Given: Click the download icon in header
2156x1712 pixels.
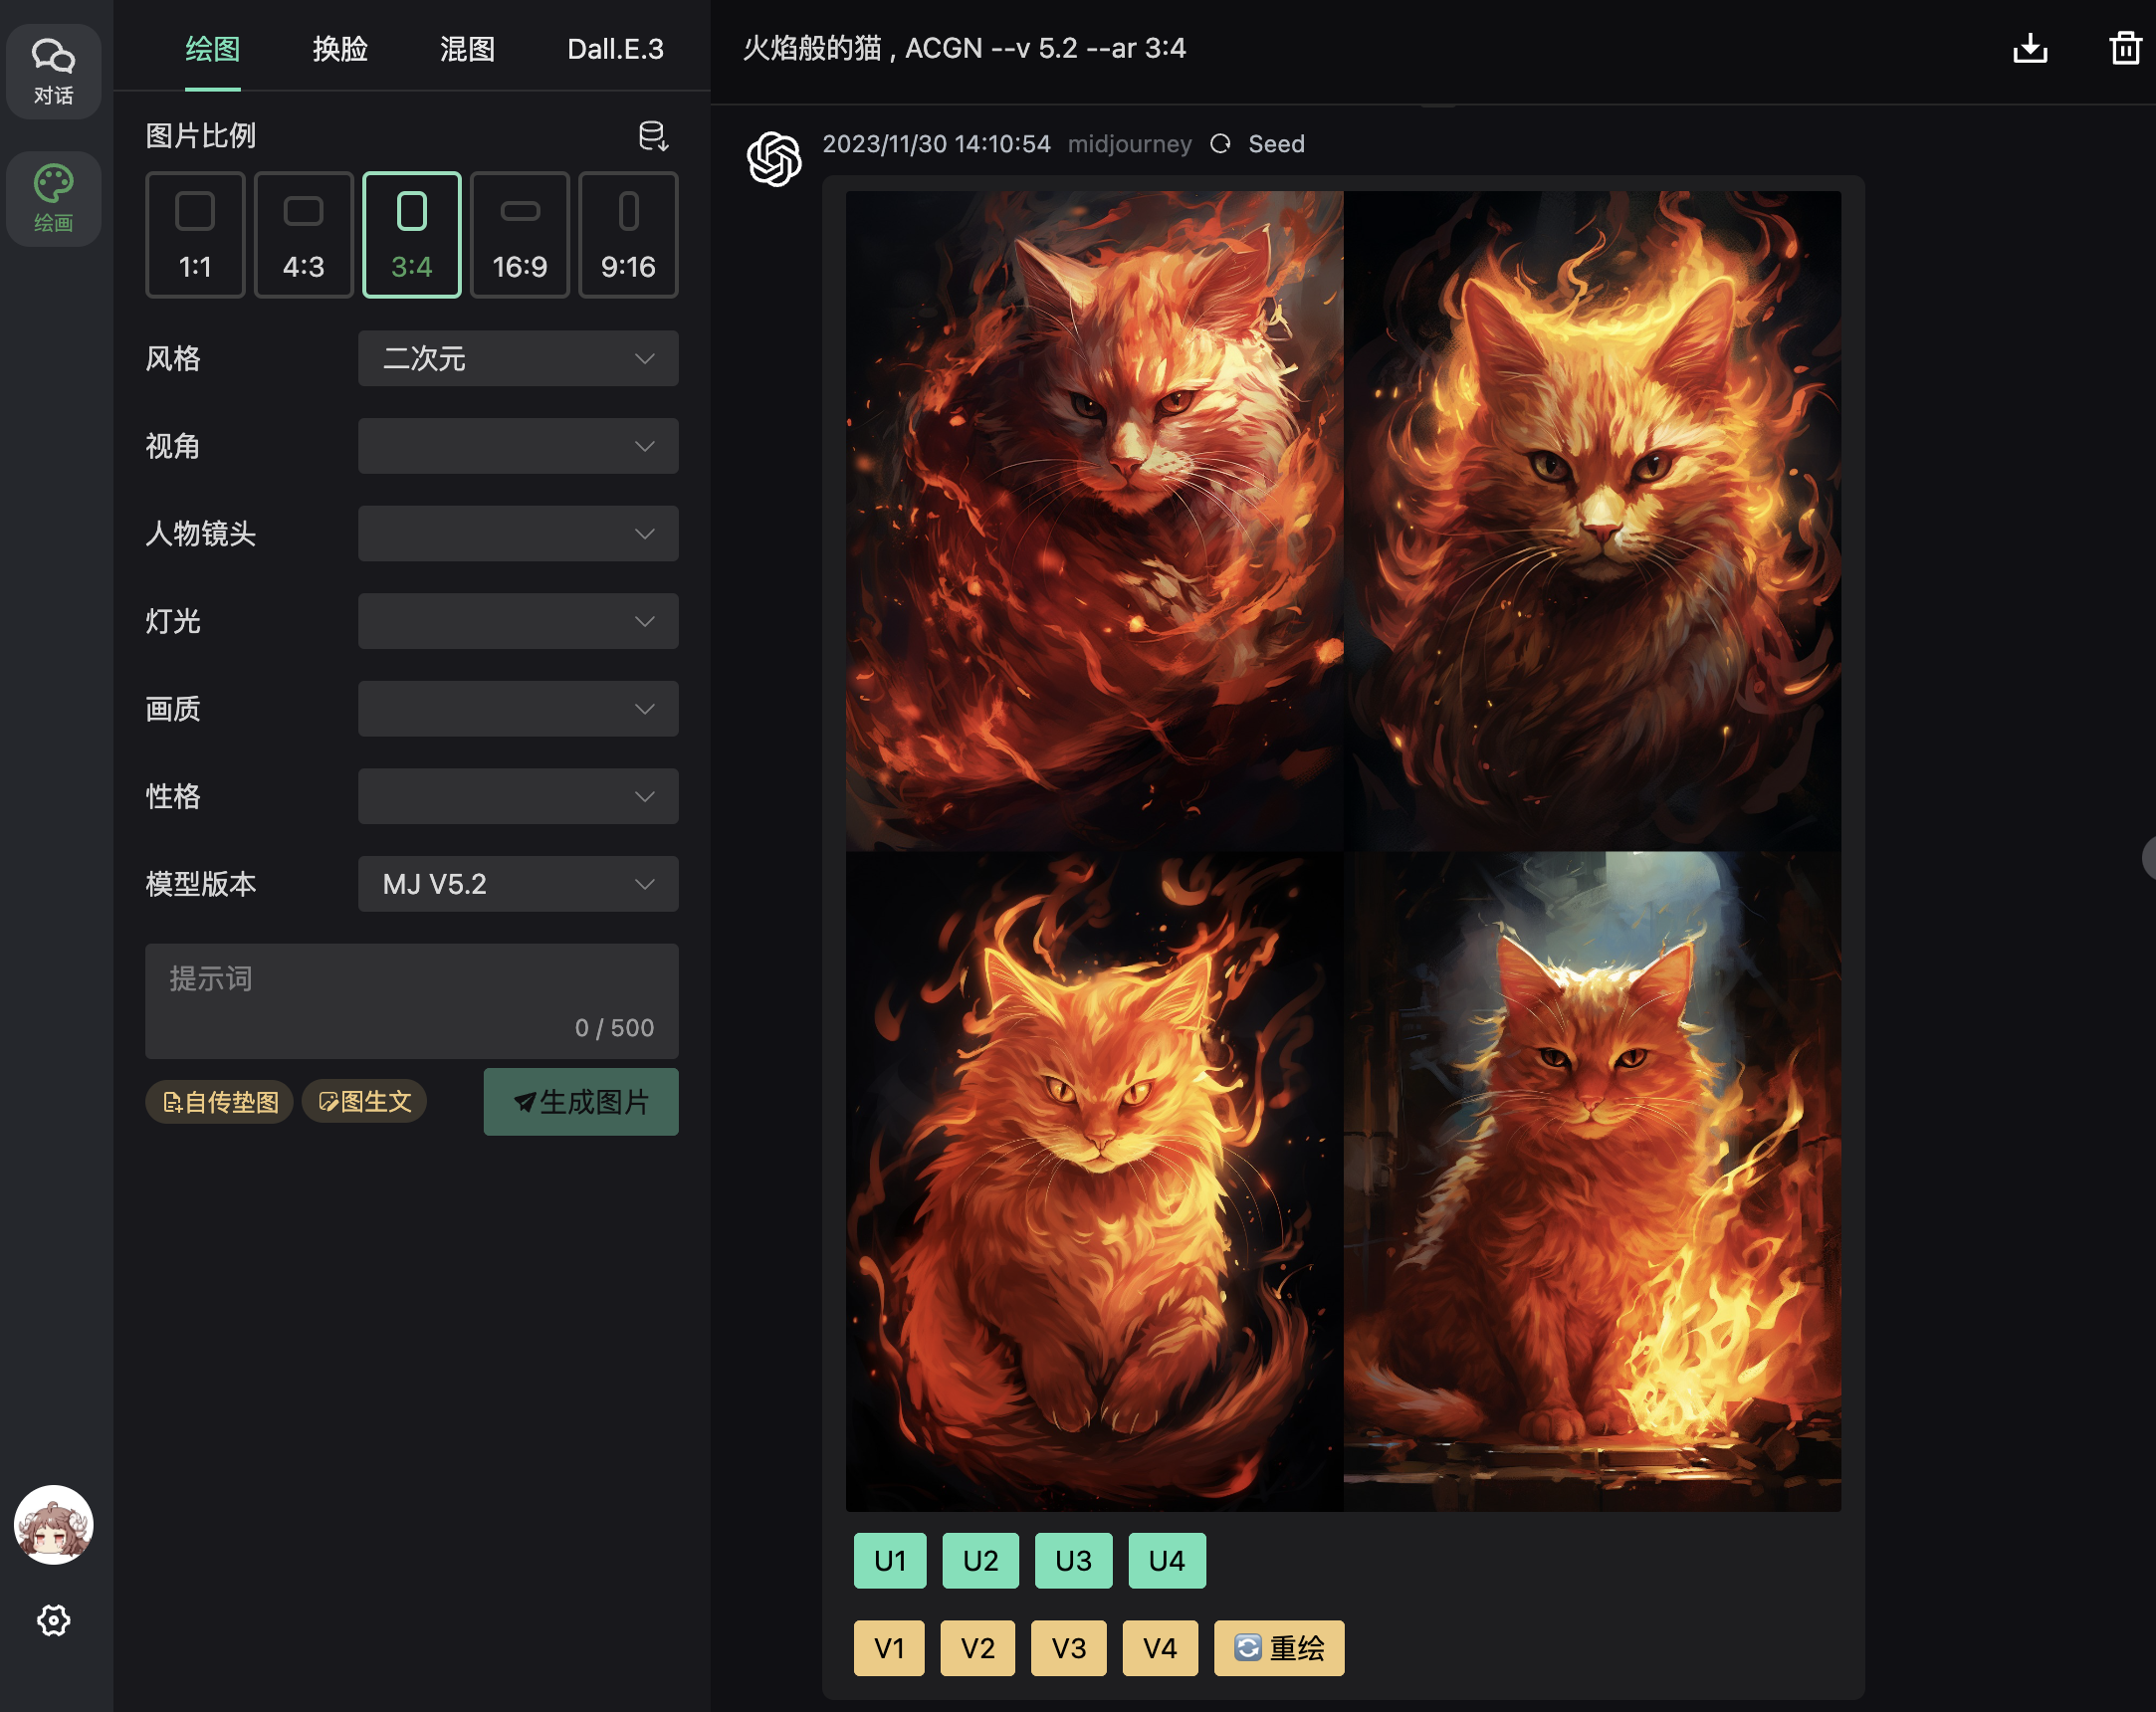Looking at the screenshot, I should tap(2029, 48).
